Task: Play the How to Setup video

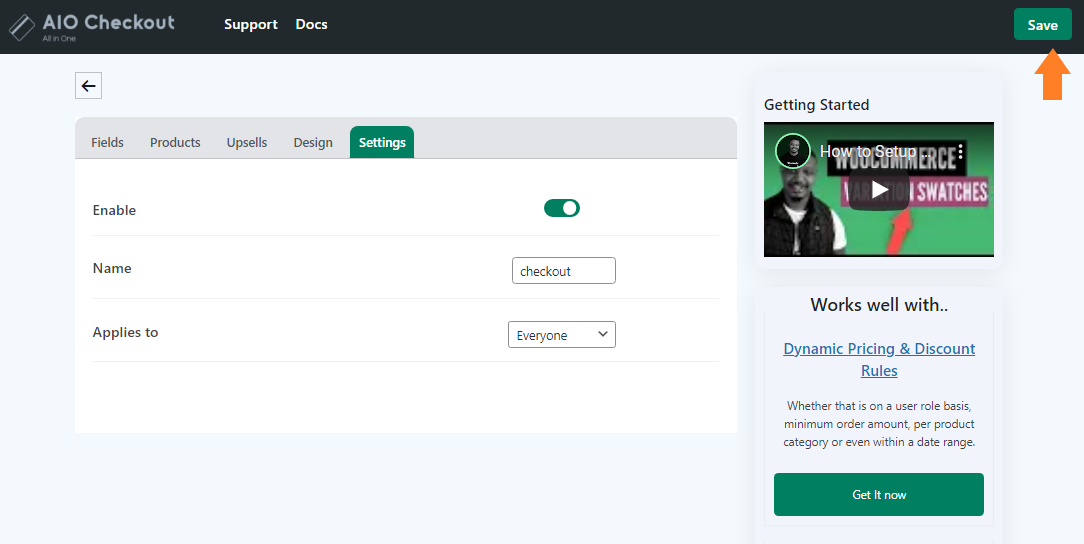Action: 879,189
